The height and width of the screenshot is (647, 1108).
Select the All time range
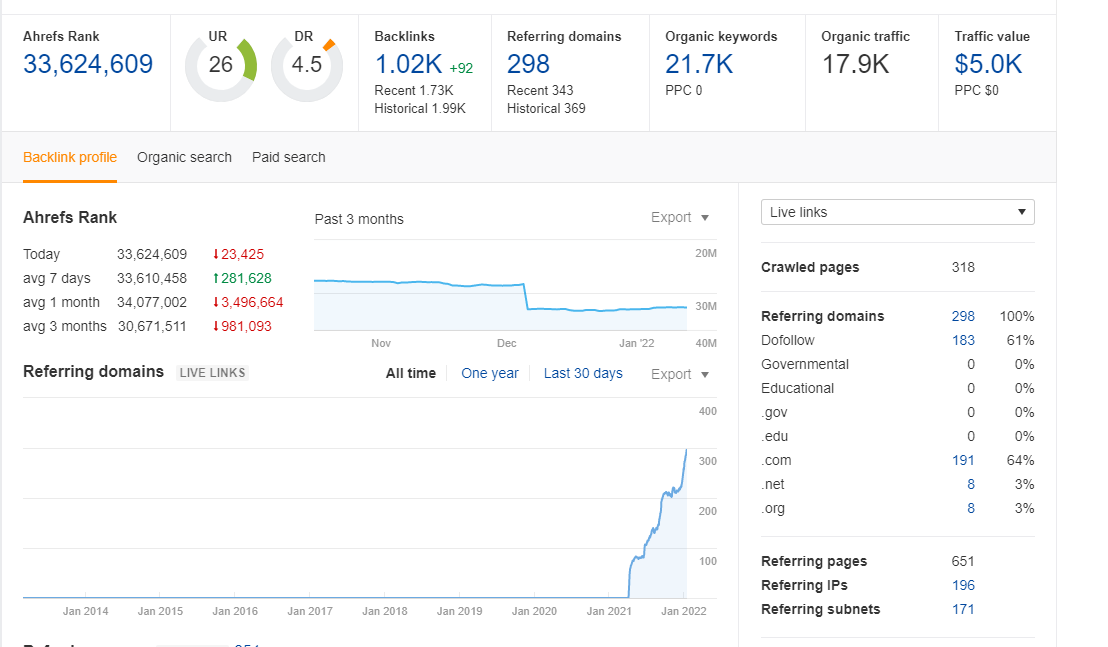point(411,374)
